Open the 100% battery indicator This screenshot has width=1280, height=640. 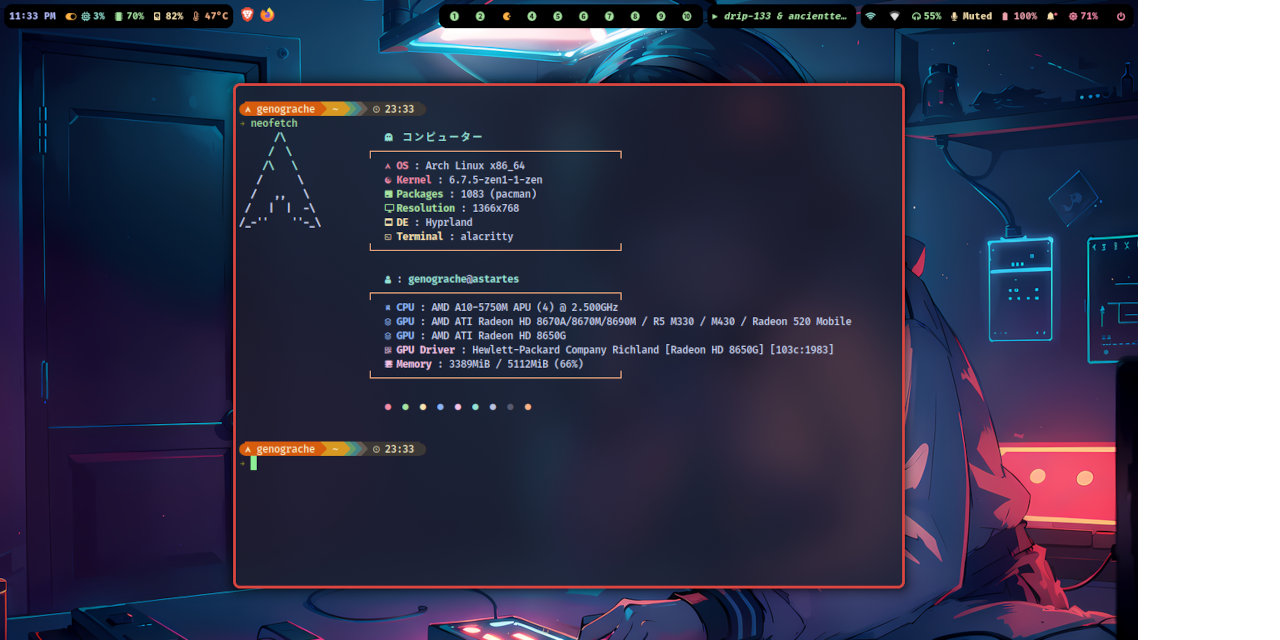[1019, 16]
